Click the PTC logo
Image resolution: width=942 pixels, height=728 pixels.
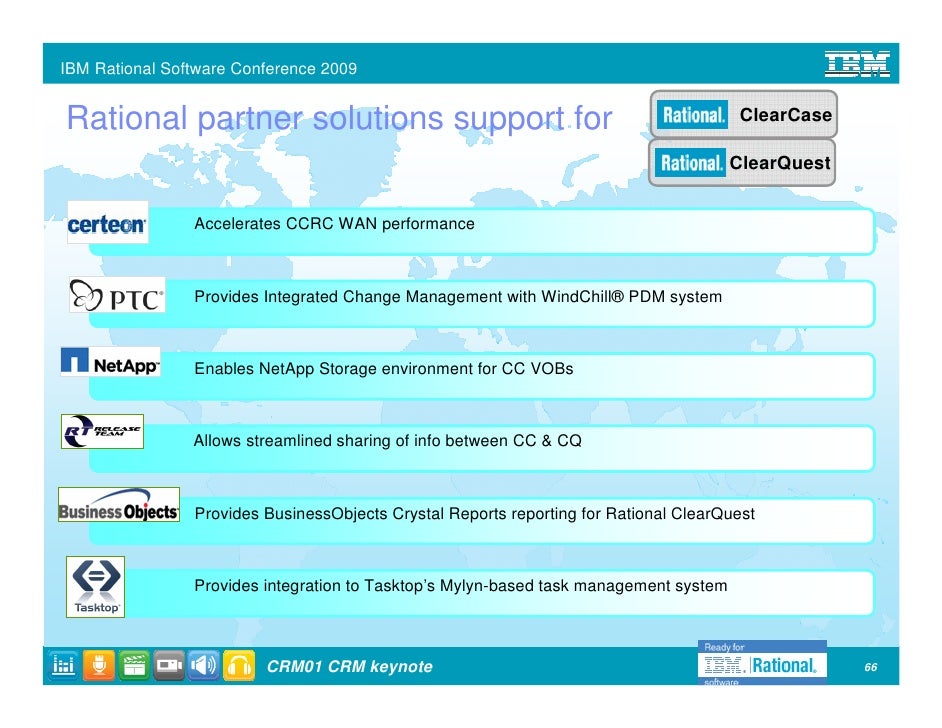(x=117, y=295)
